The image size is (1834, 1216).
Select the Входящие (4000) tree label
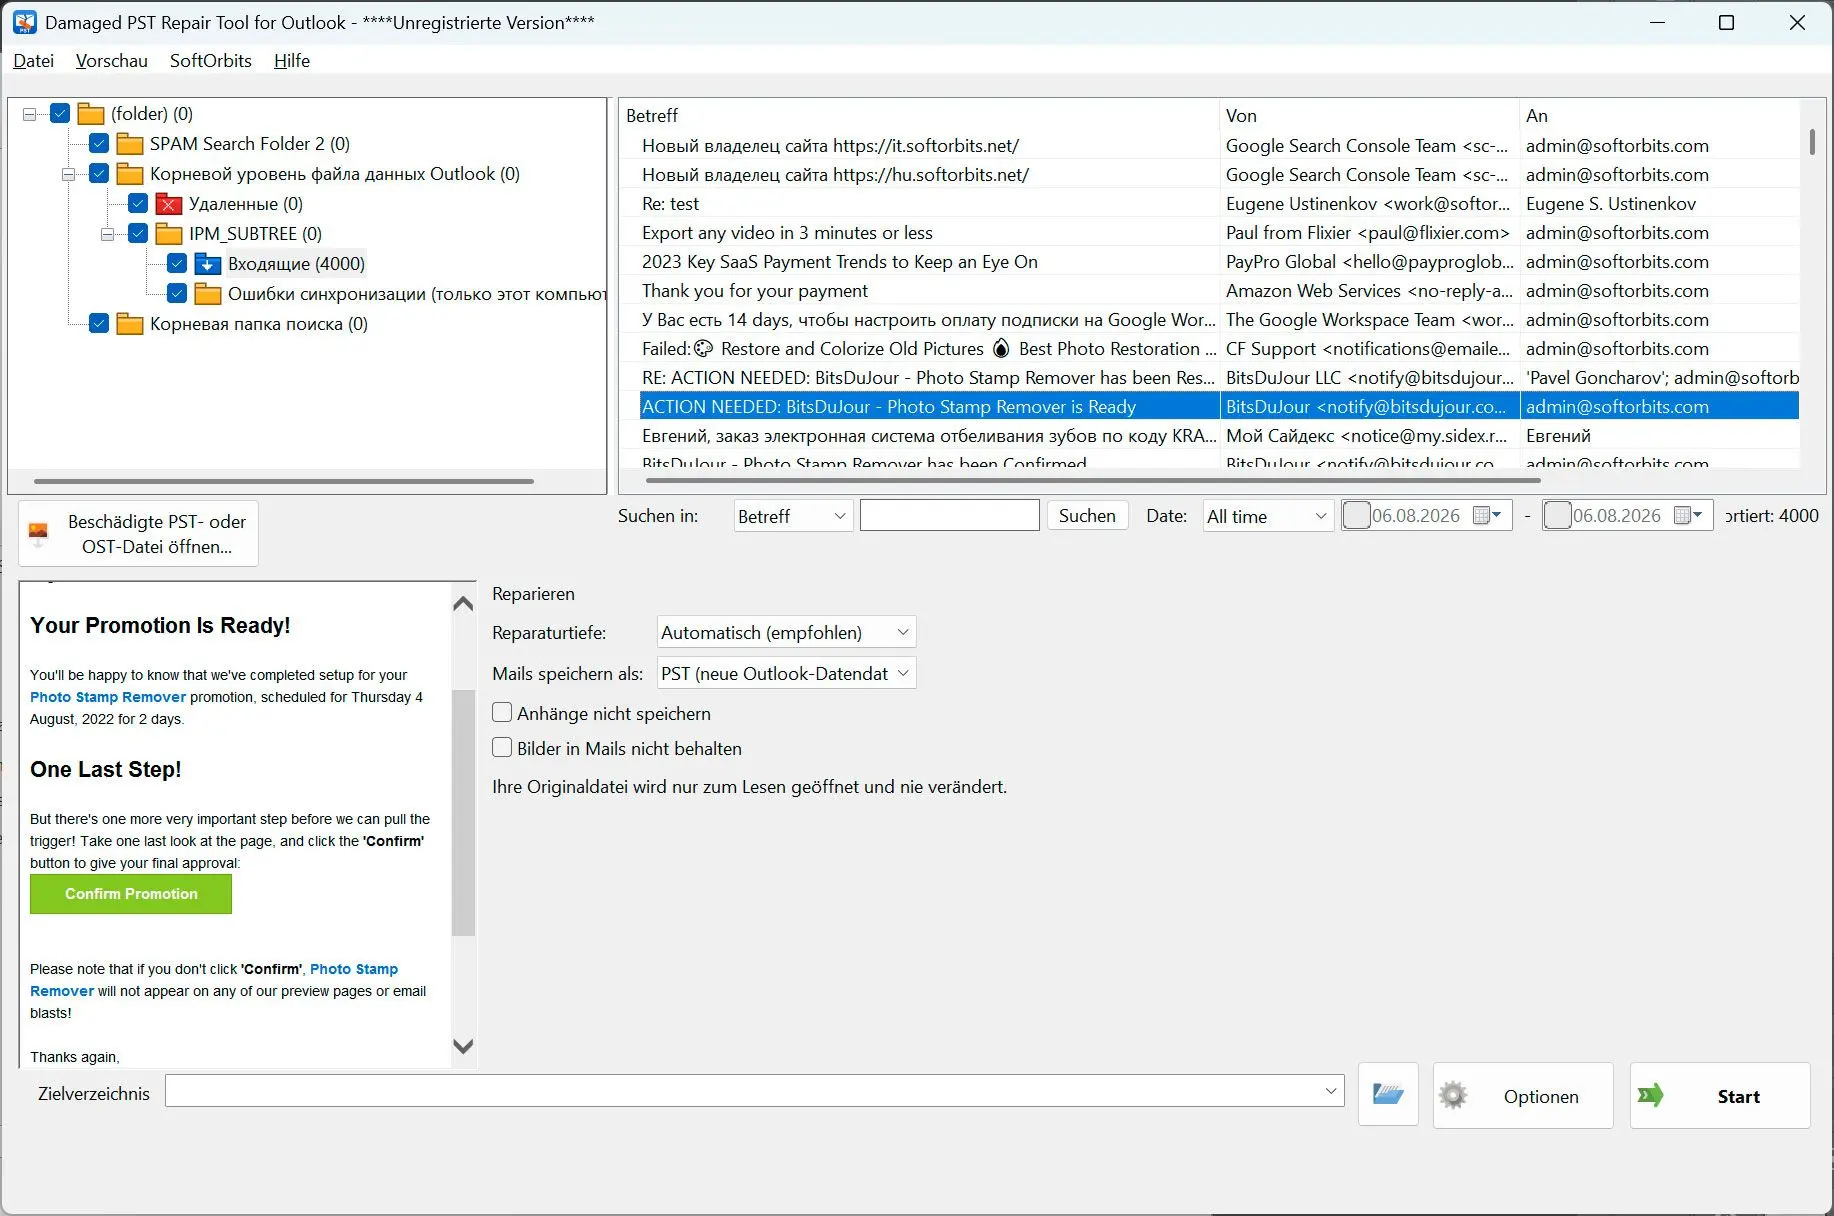[296, 264]
